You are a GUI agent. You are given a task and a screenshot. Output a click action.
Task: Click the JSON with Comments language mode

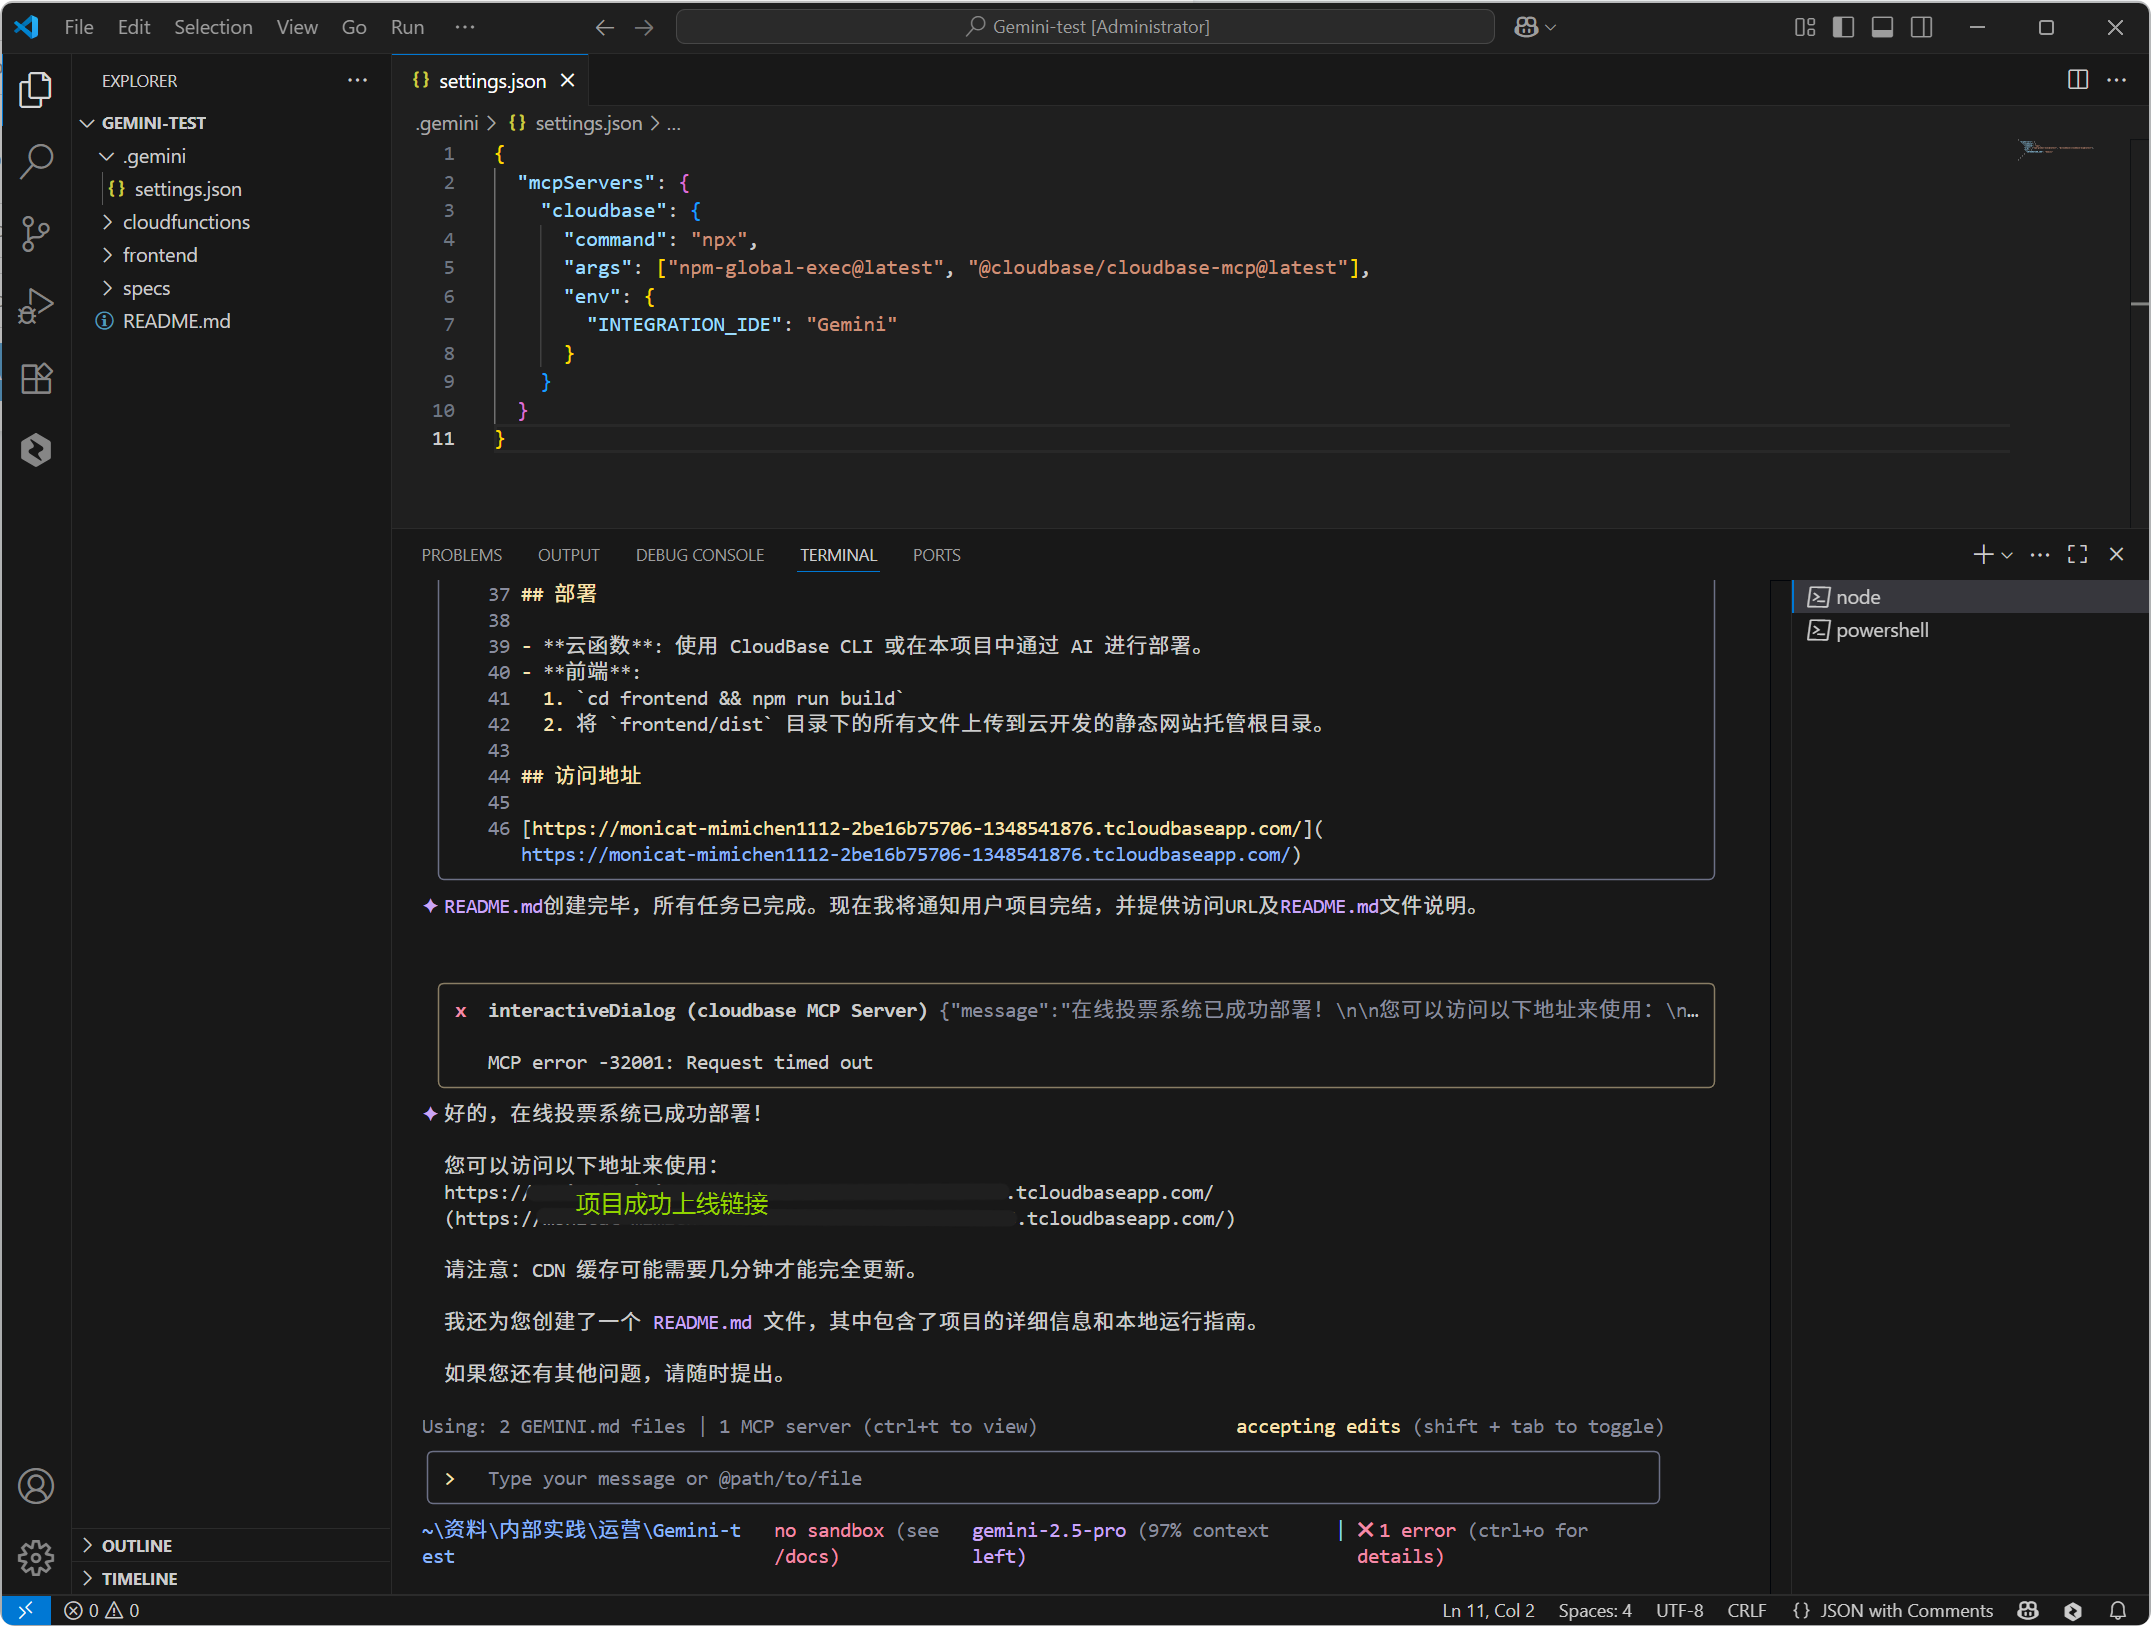coord(1905,1610)
